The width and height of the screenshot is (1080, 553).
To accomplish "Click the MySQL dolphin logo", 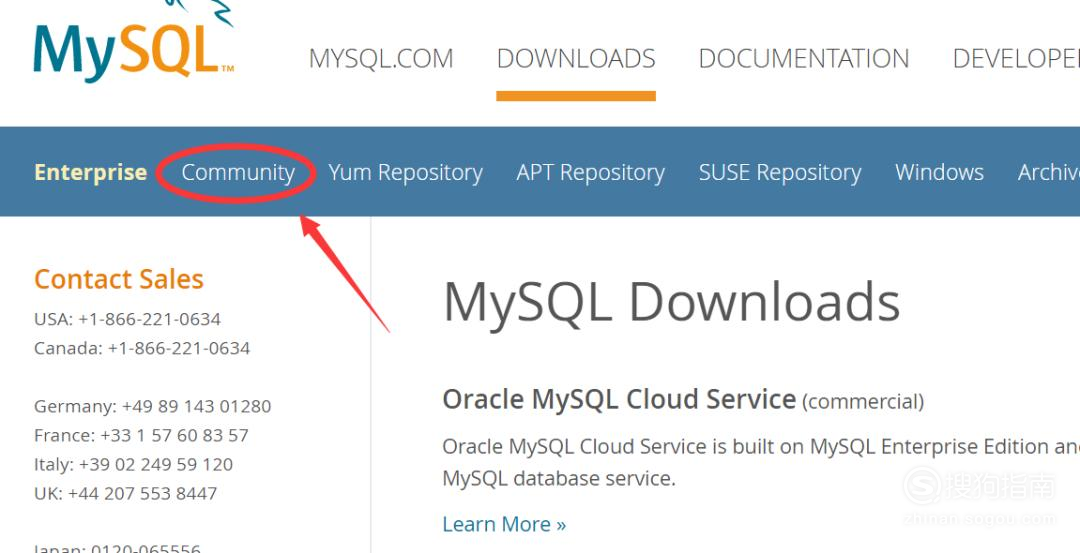I will (134, 43).
